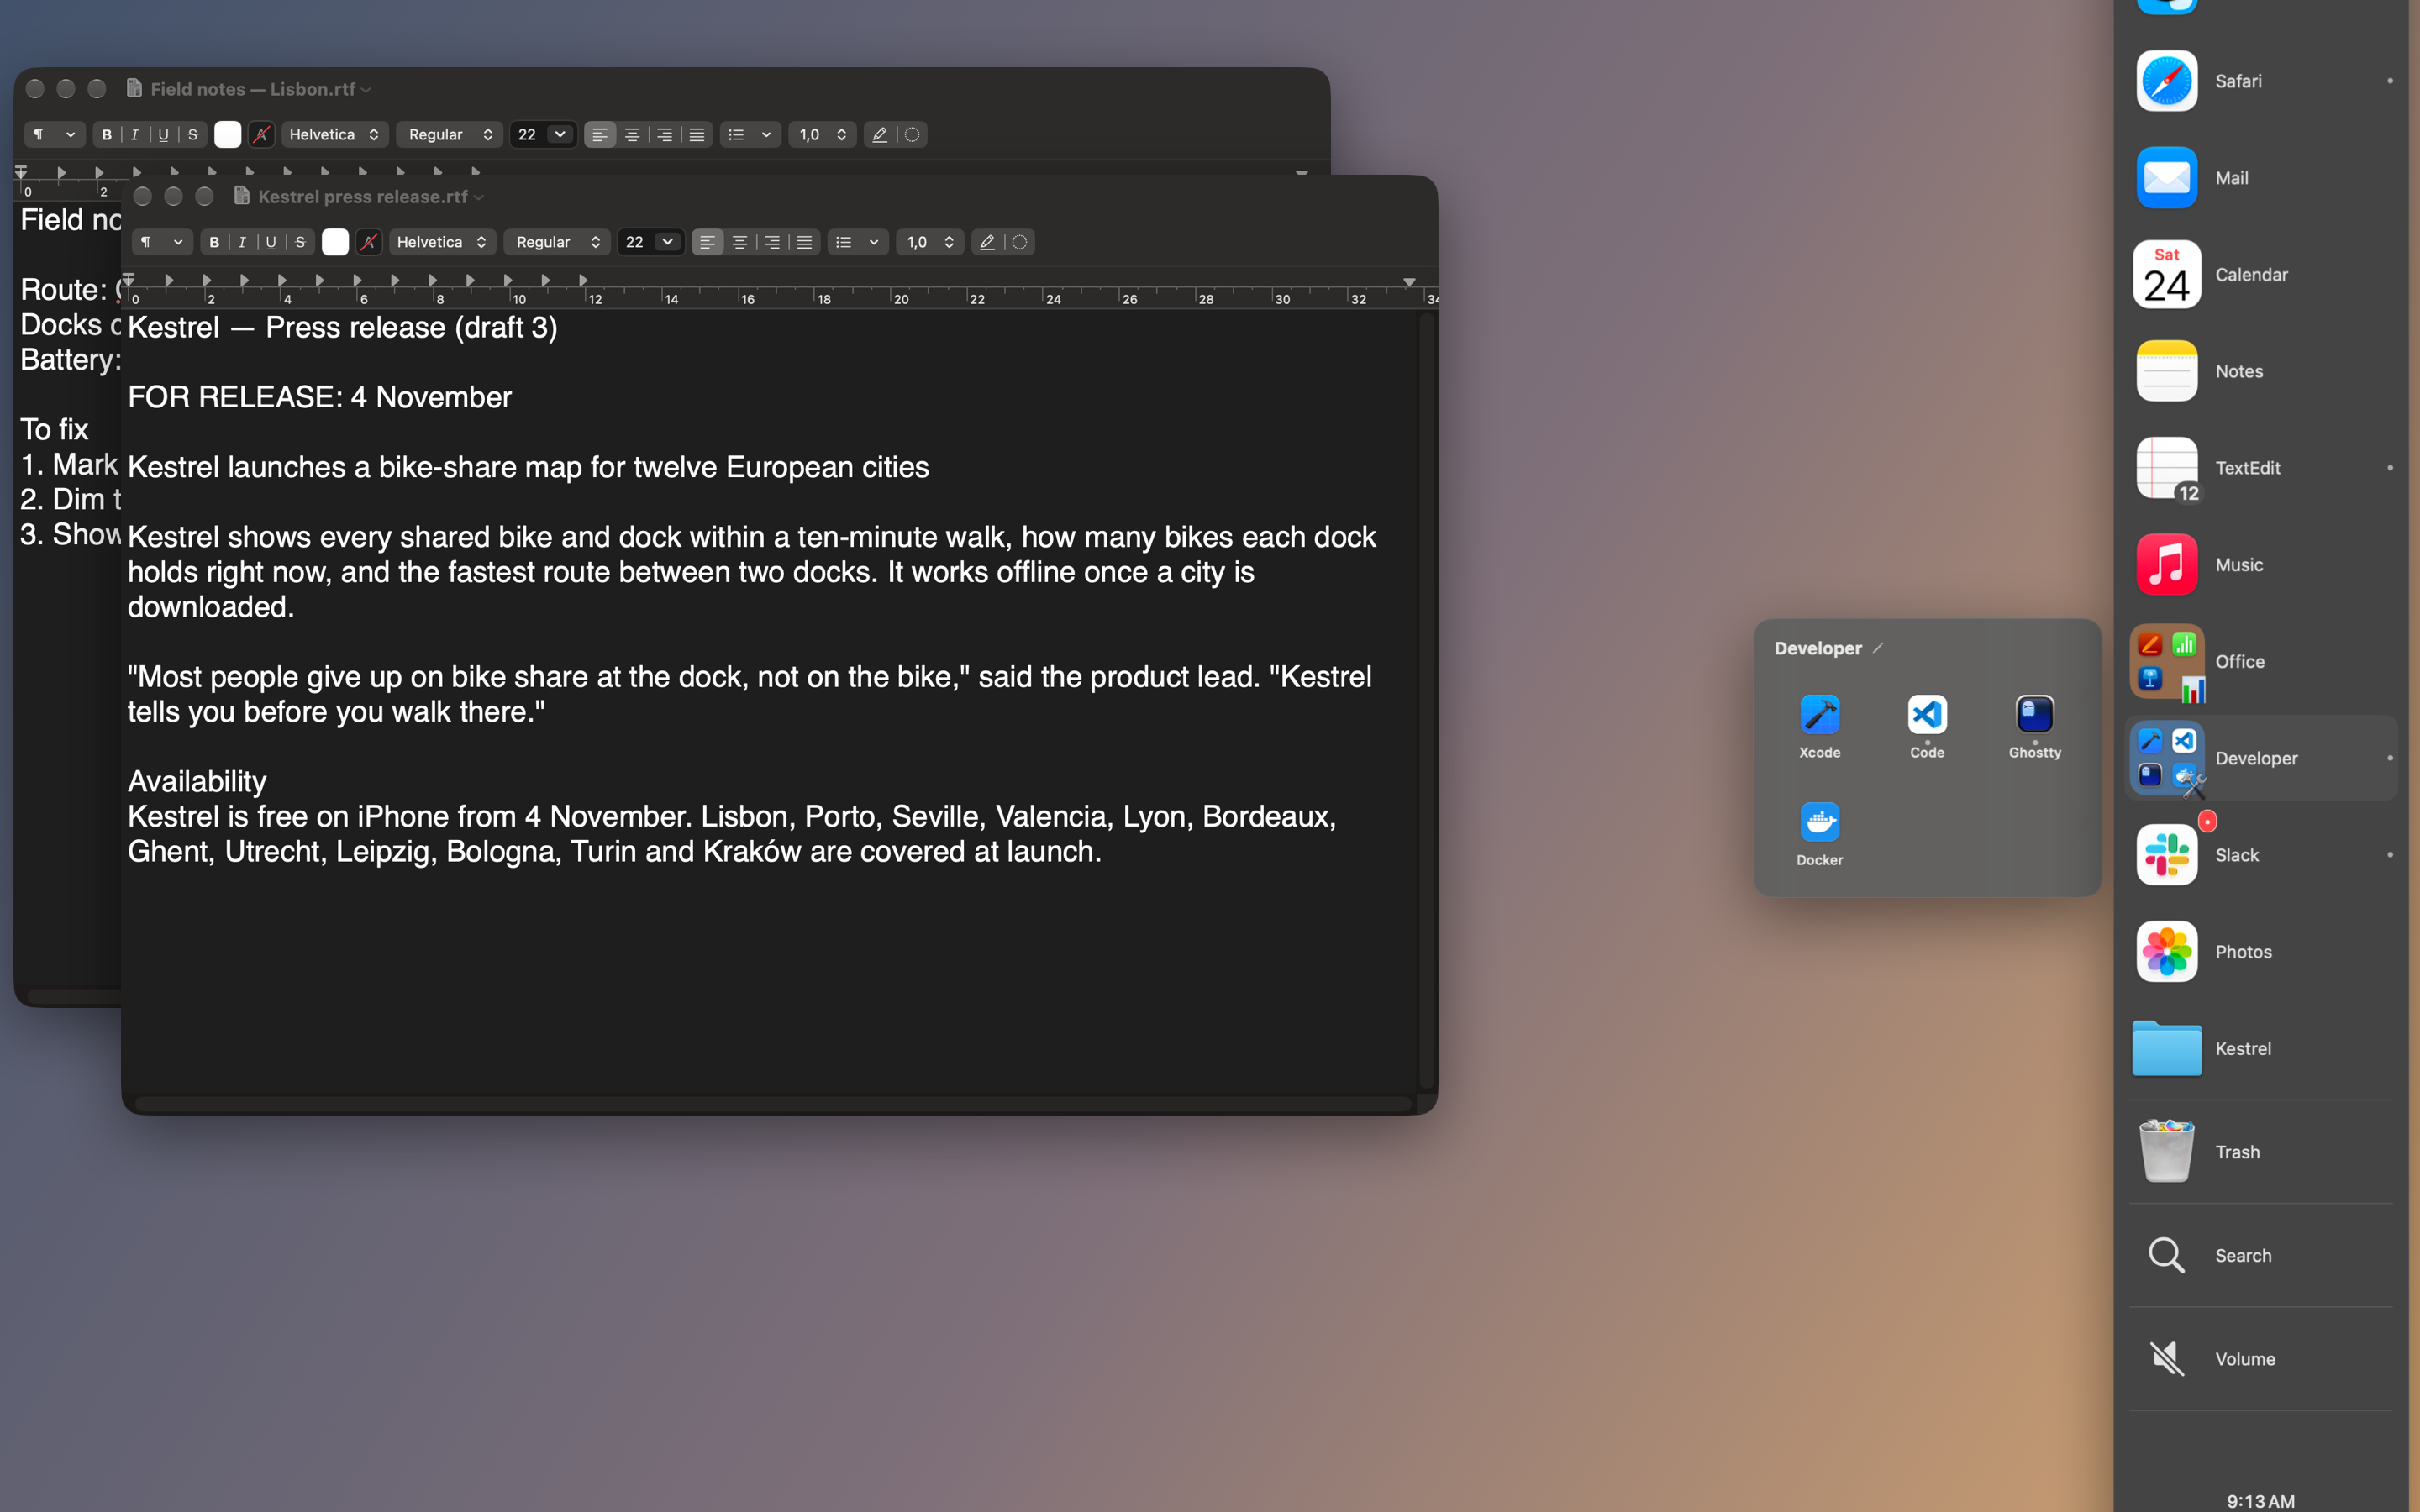The image size is (2420, 1512).
Task: Open Photos from the dock
Action: (2260, 951)
